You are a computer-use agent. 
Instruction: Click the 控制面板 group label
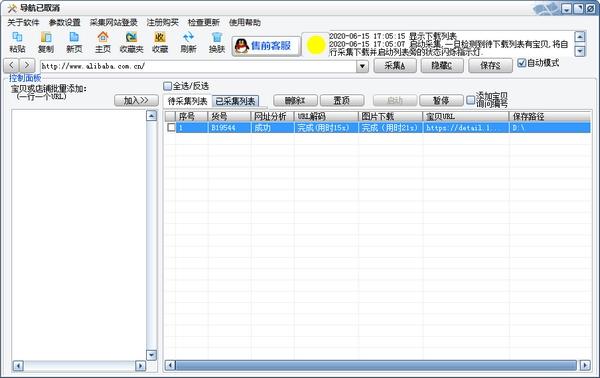[x=25, y=78]
